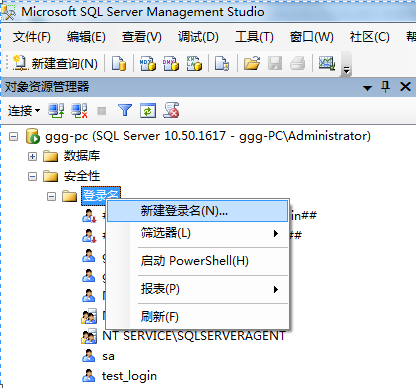Click the ggg-pc server database icon

coord(33,136)
